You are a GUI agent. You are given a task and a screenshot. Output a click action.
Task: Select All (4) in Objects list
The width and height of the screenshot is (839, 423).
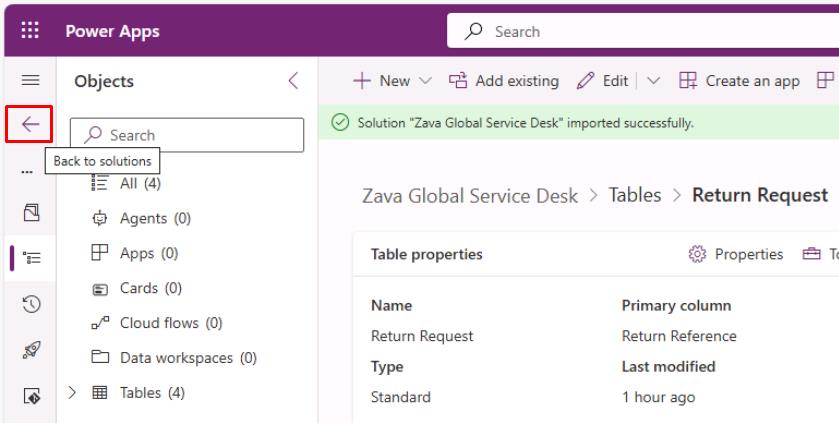(x=126, y=183)
